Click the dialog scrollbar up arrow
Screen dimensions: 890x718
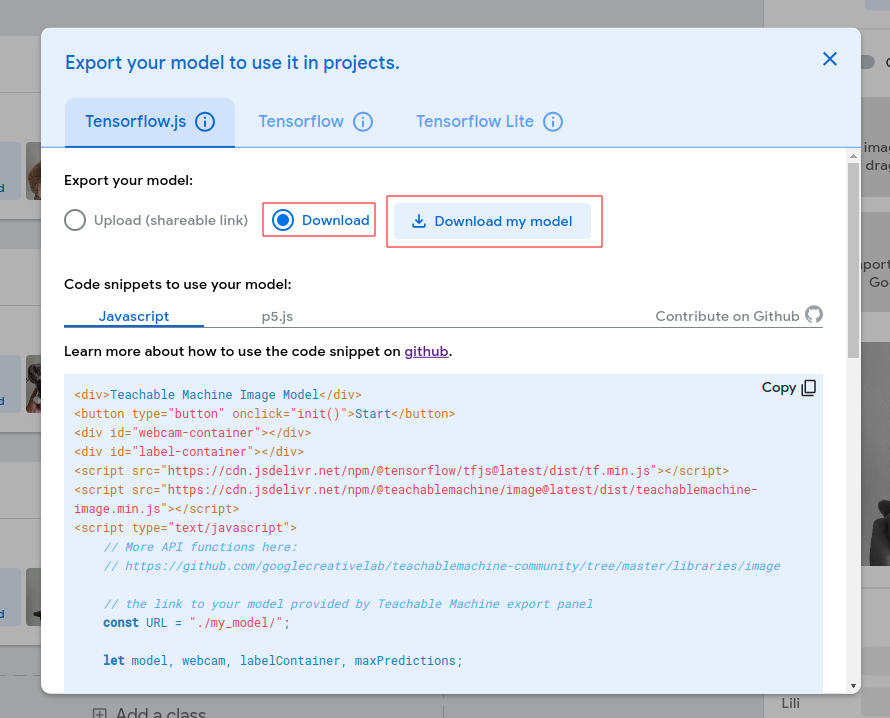(x=853, y=156)
